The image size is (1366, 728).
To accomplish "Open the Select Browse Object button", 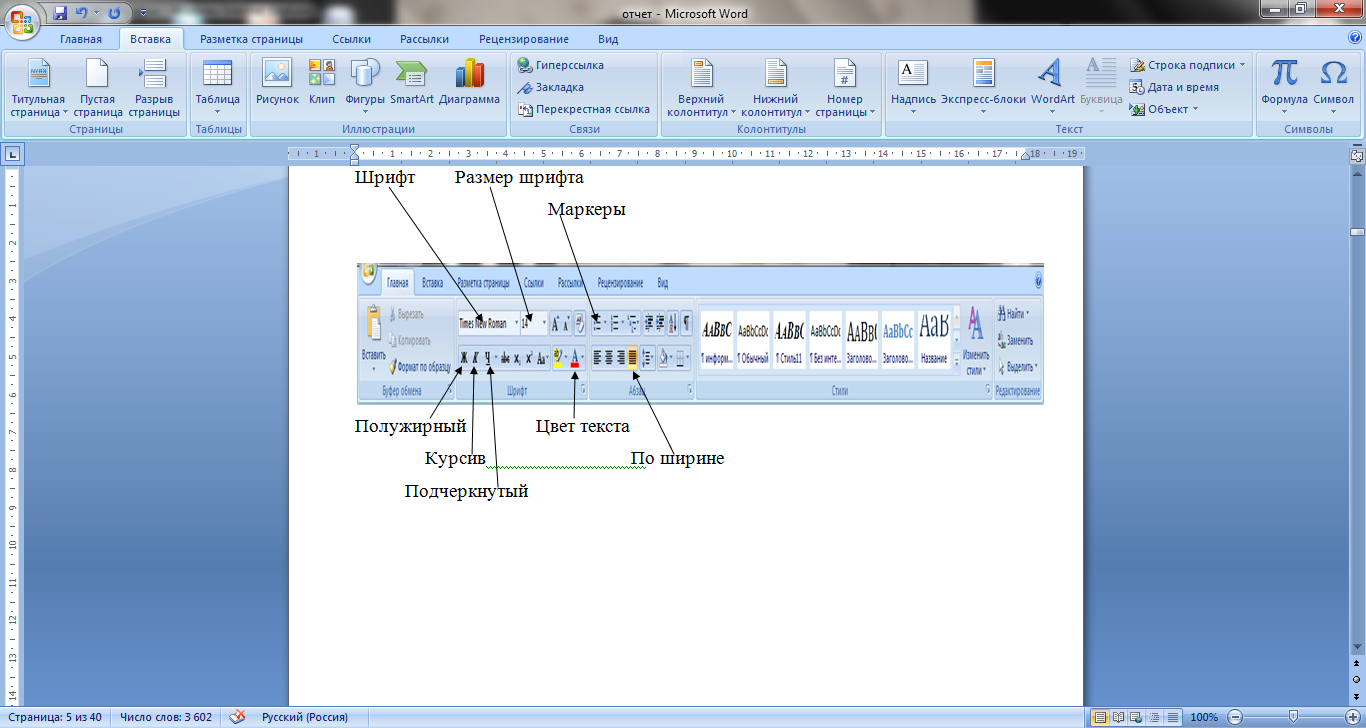I will pyautogui.click(x=1357, y=679).
